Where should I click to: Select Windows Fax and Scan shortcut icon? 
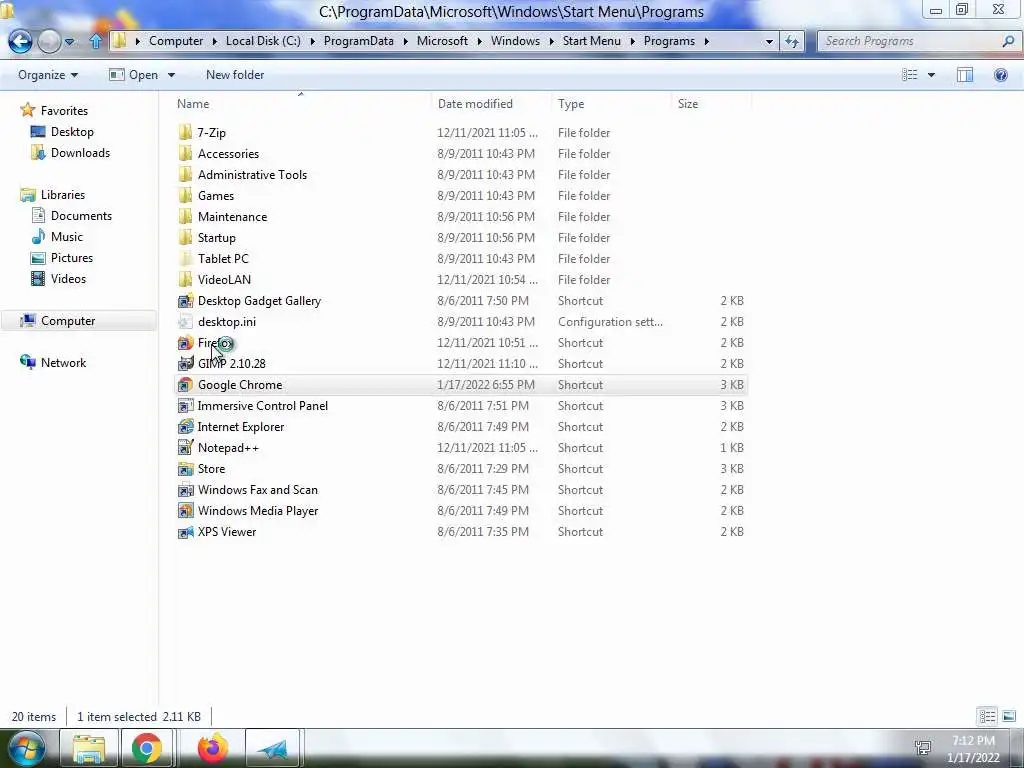point(185,490)
